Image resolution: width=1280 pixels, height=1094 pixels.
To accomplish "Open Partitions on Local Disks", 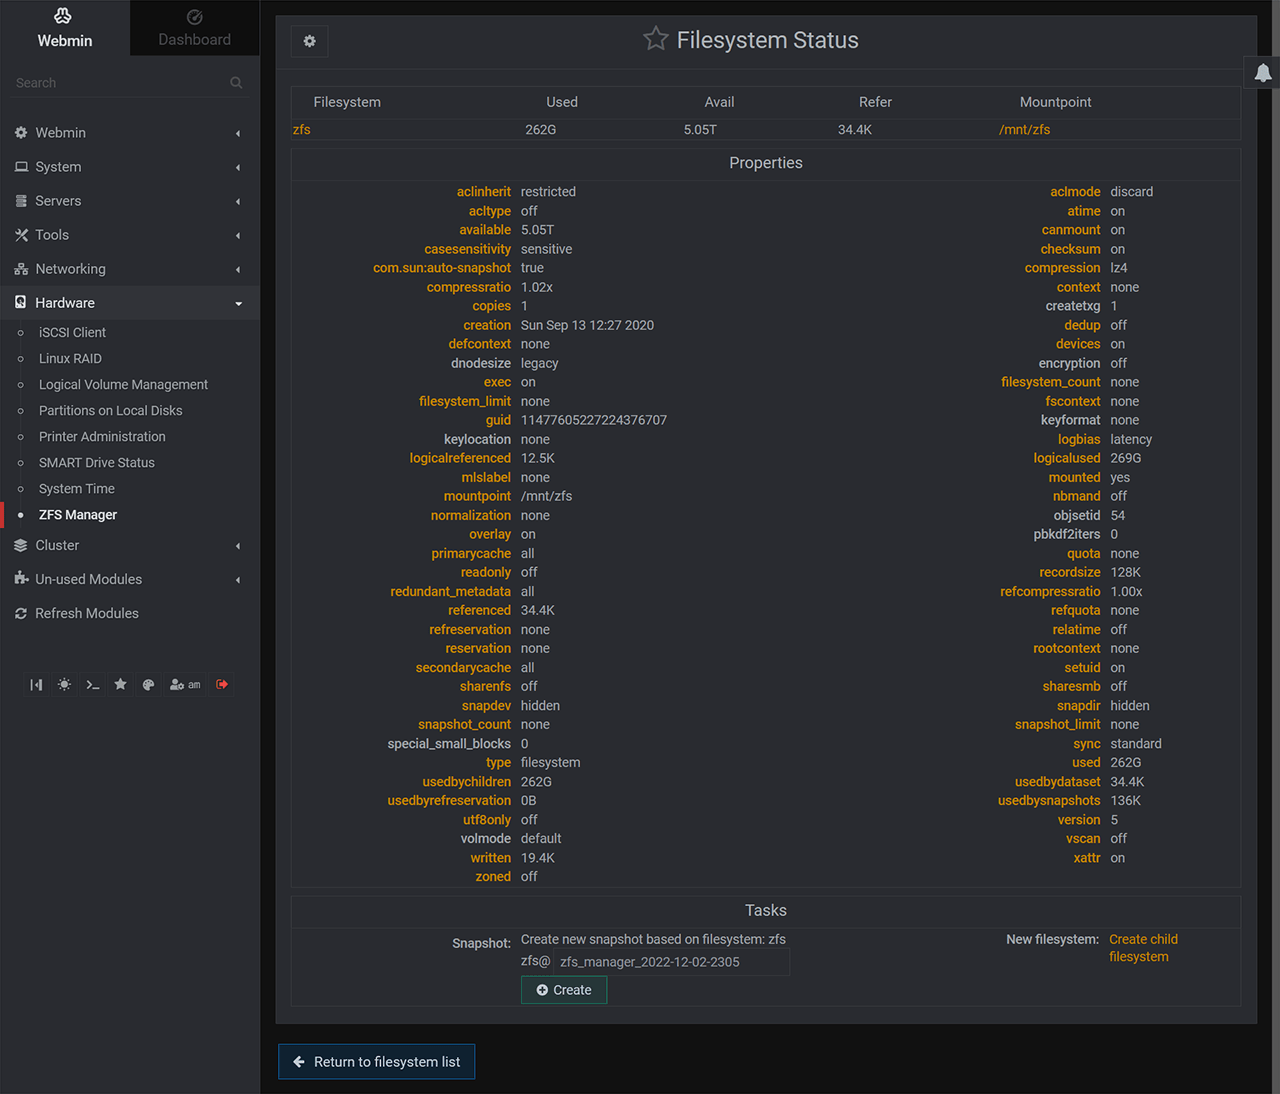I will pyautogui.click(x=110, y=411).
